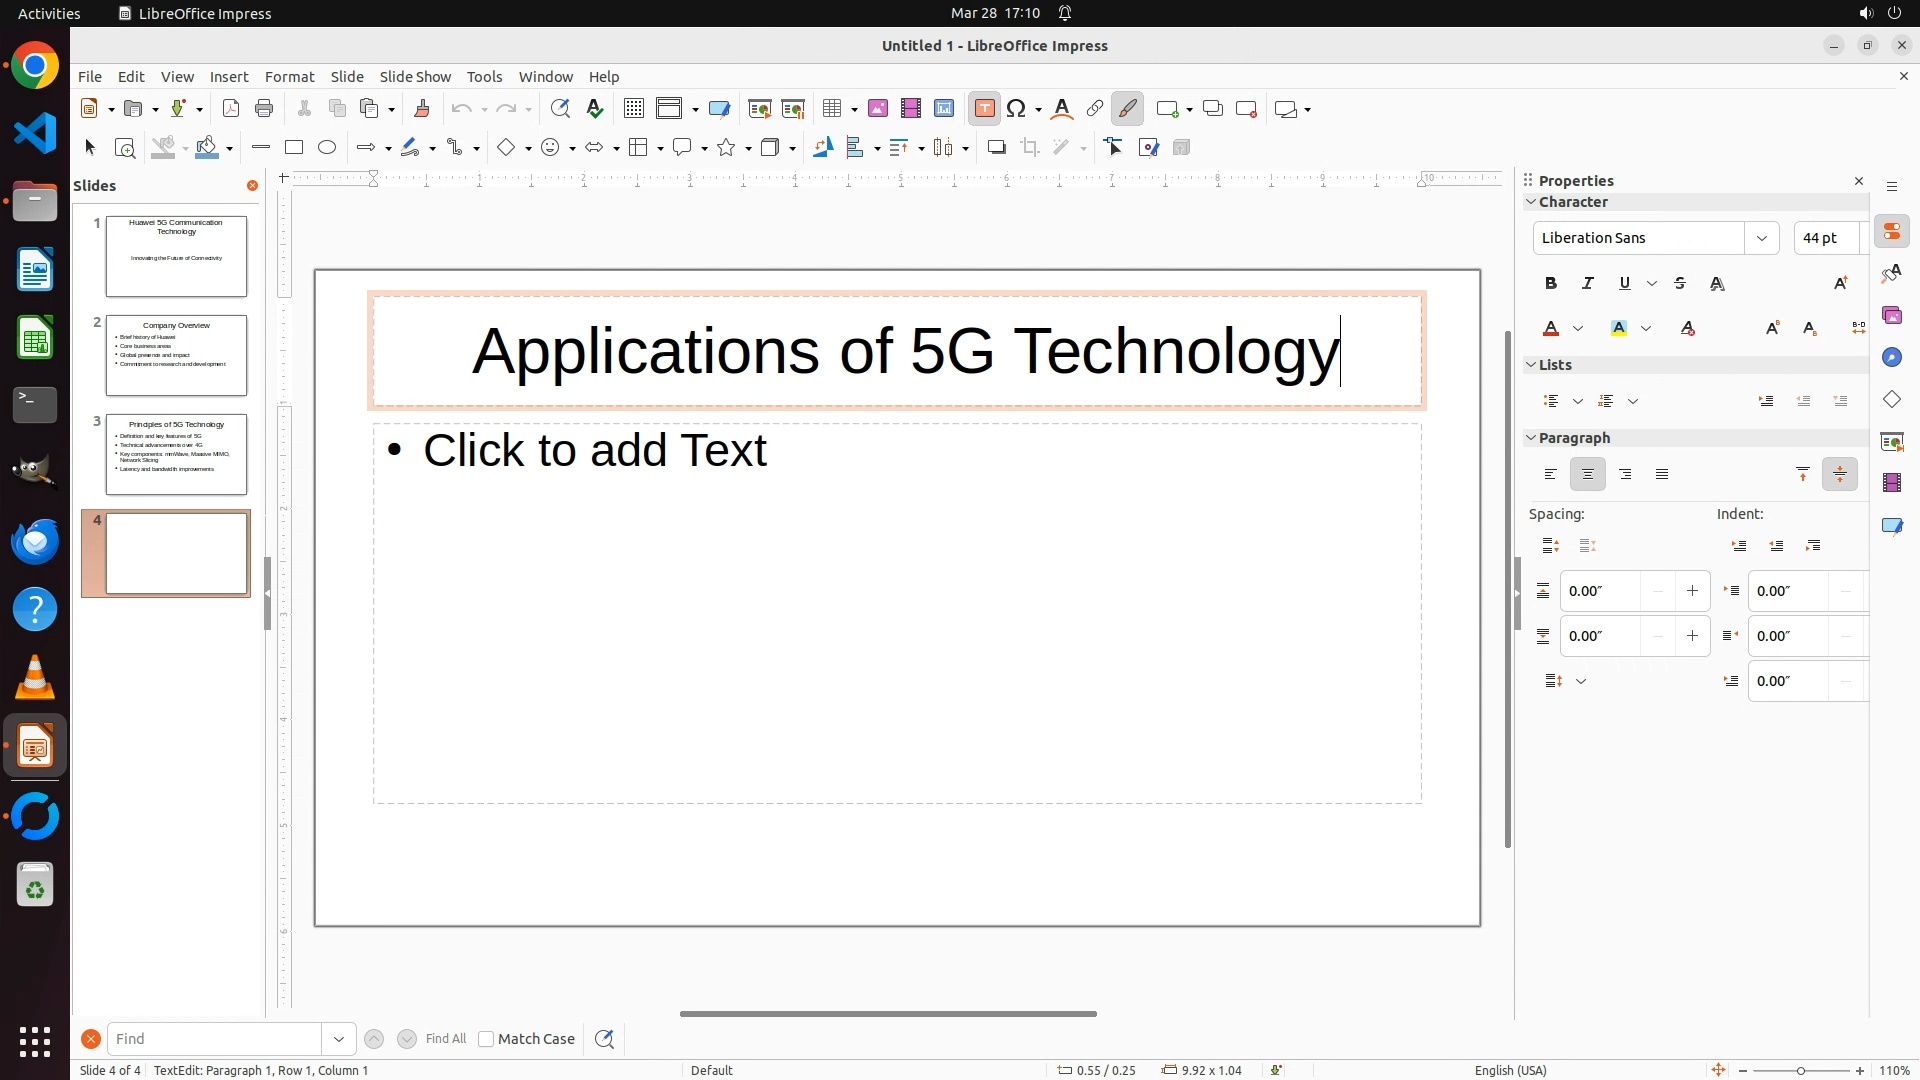Screen dimensions: 1920x1080
Task: Insert a table from the toolbar
Action: [x=831, y=109]
